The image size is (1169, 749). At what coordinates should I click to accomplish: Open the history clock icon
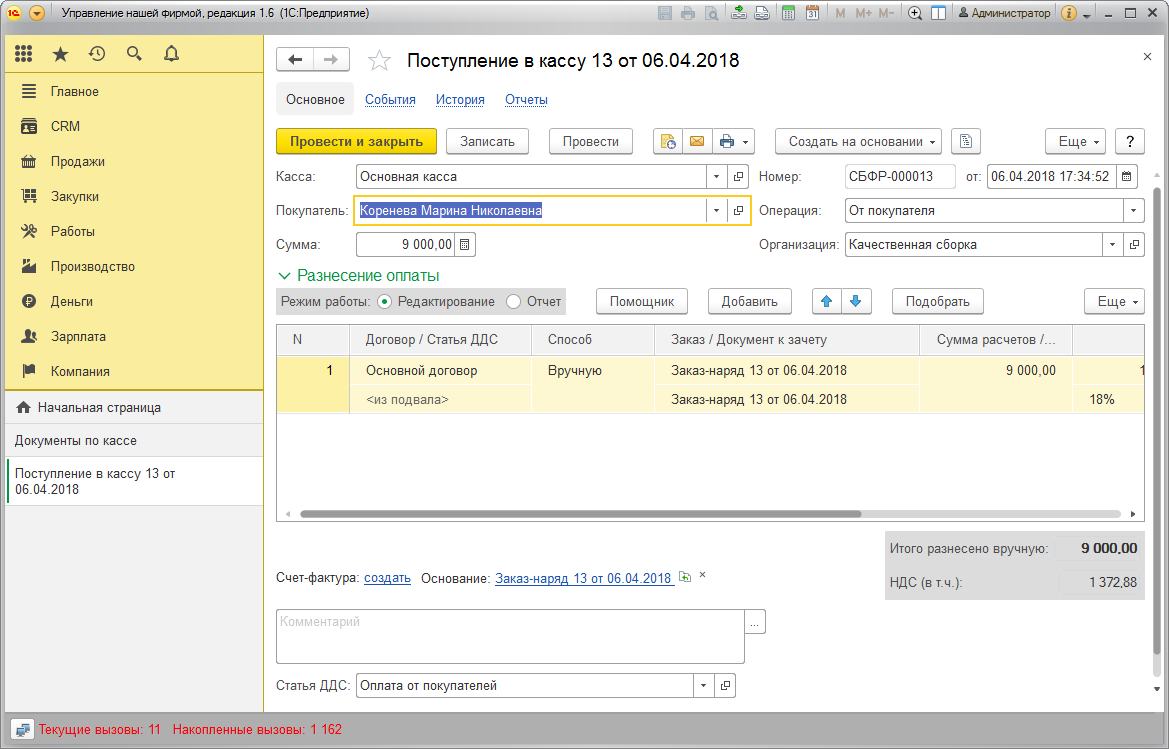click(97, 54)
